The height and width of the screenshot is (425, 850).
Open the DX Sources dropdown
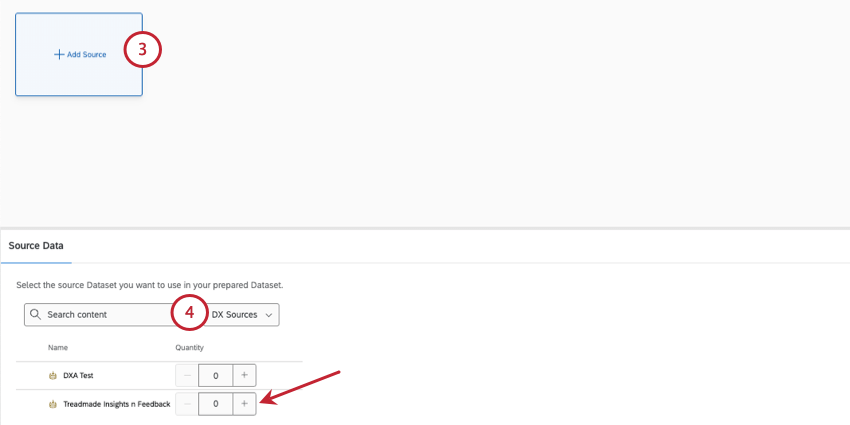click(x=242, y=314)
